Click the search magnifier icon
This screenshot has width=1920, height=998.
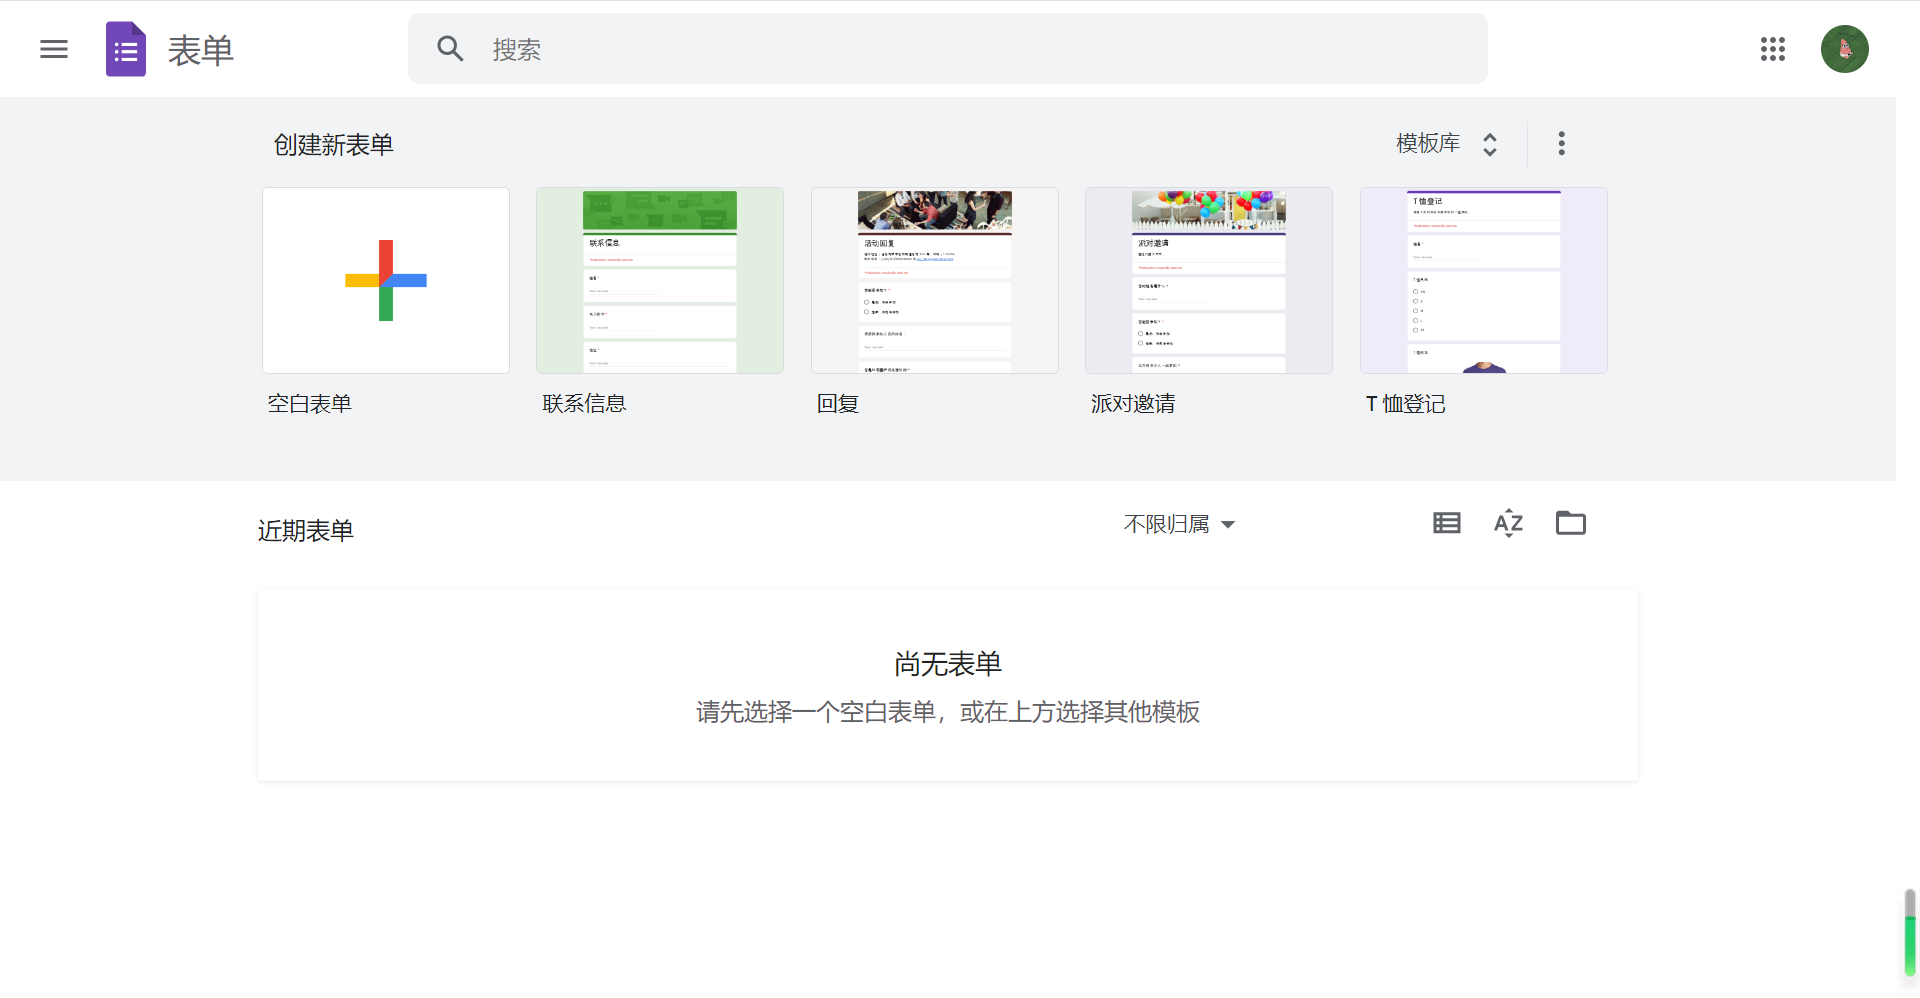coord(450,49)
